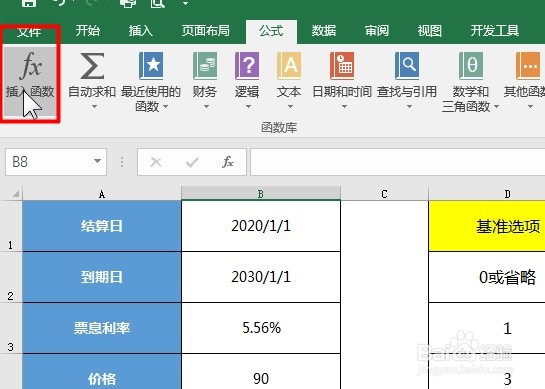Viewport: 545px width, 389px height.
Task: Open the Logical functions question mark icon
Action: click(x=247, y=66)
